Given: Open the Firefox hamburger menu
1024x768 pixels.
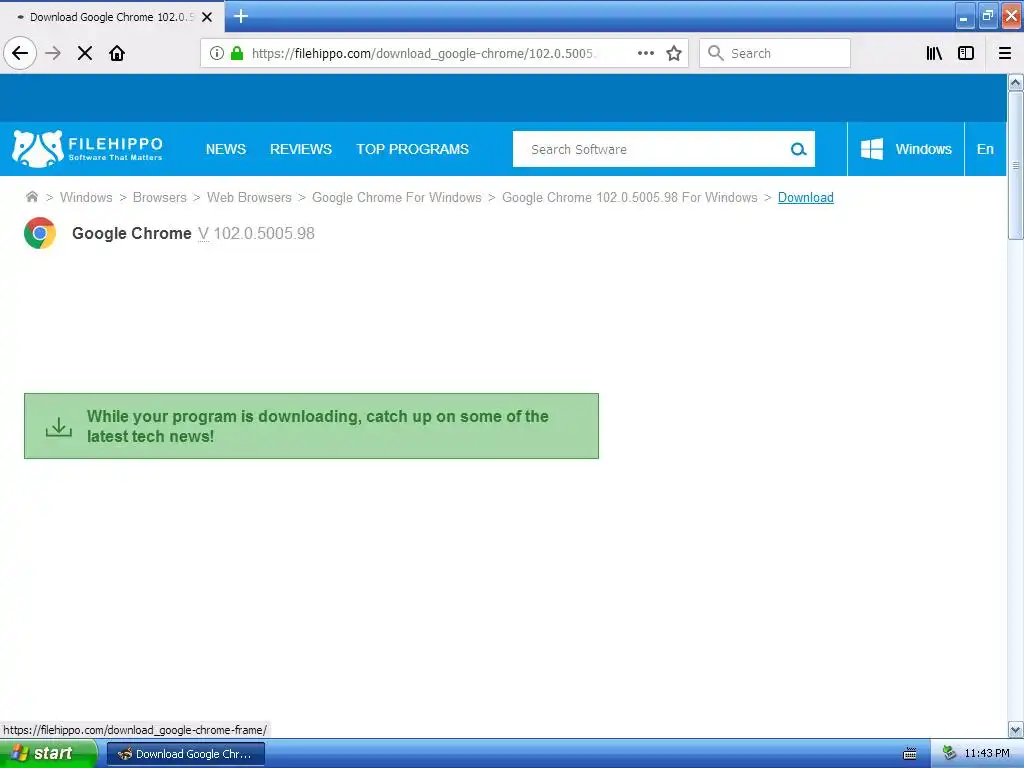Looking at the screenshot, I should (1005, 53).
